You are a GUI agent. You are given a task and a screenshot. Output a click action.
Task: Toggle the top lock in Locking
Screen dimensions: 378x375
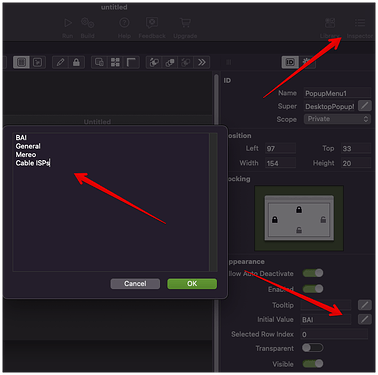[299, 210]
